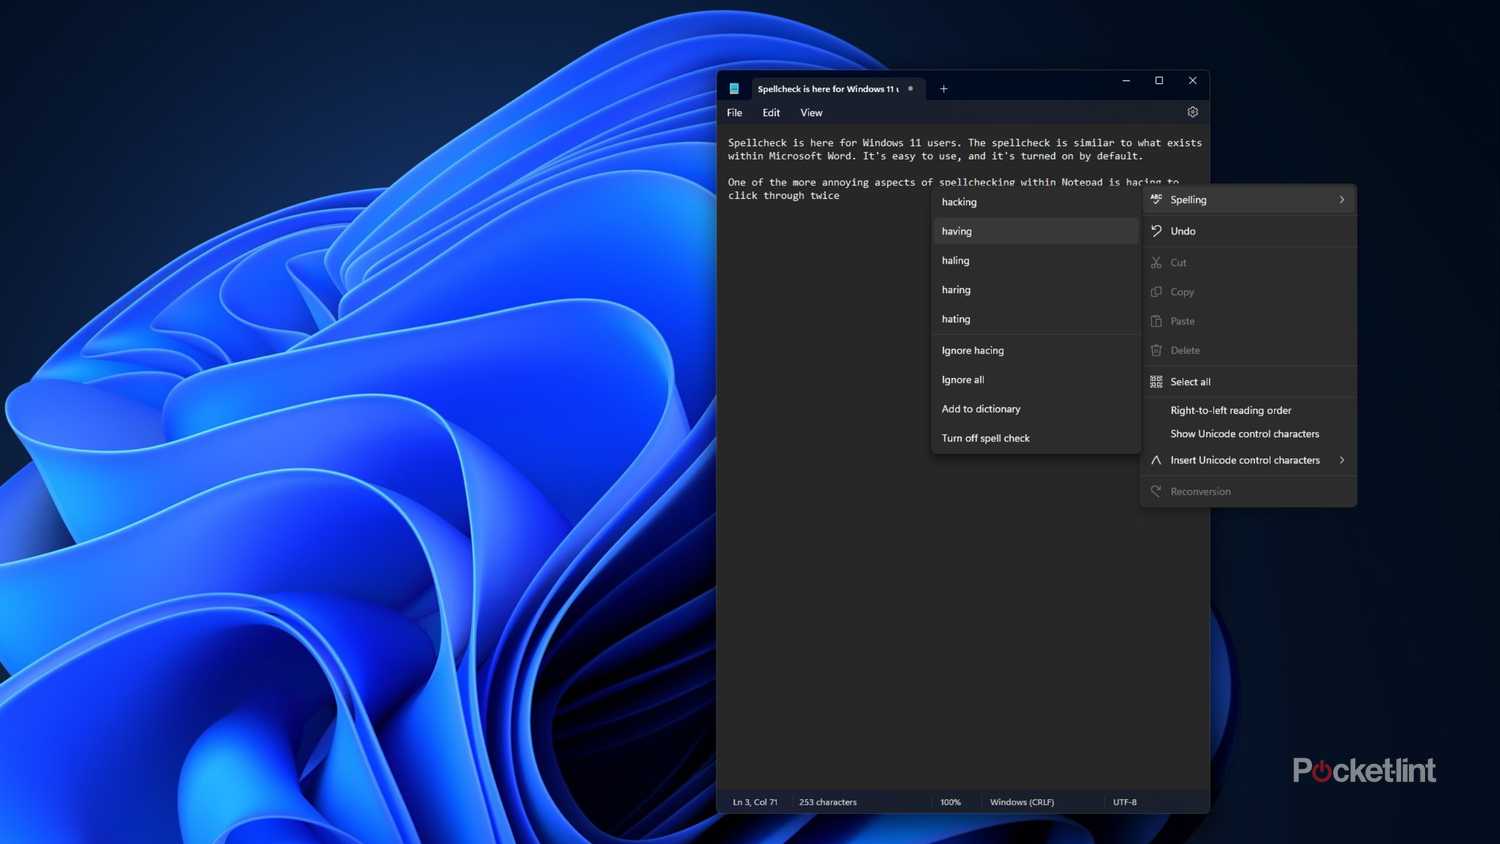Toggle Right-to-left reading order
The image size is (1500, 844).
pyautogui.click(x=1230, y=410)
